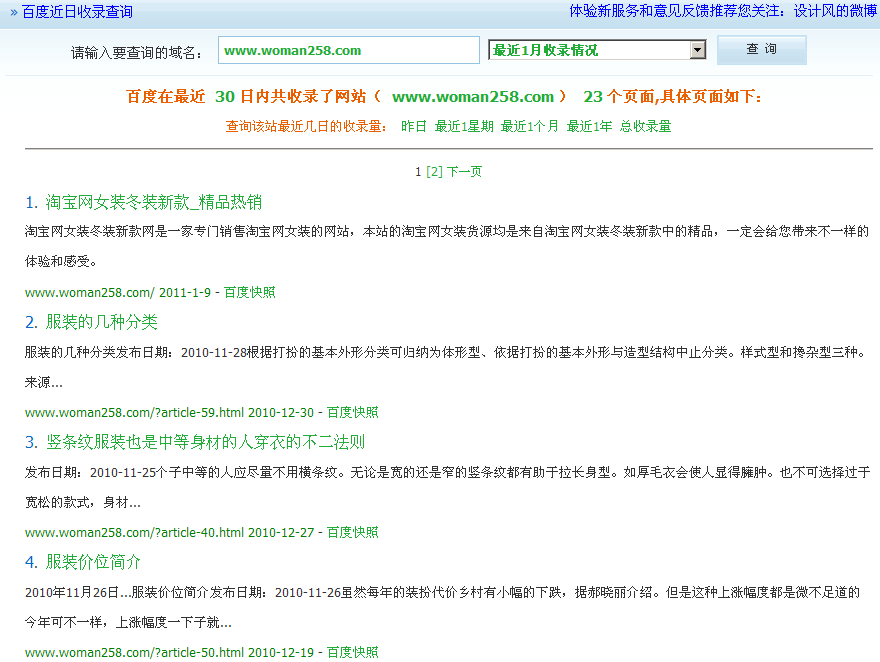Open 百度快照 for the article-50 result
Viewport: 880px width, 662px height.
[352, 652]
